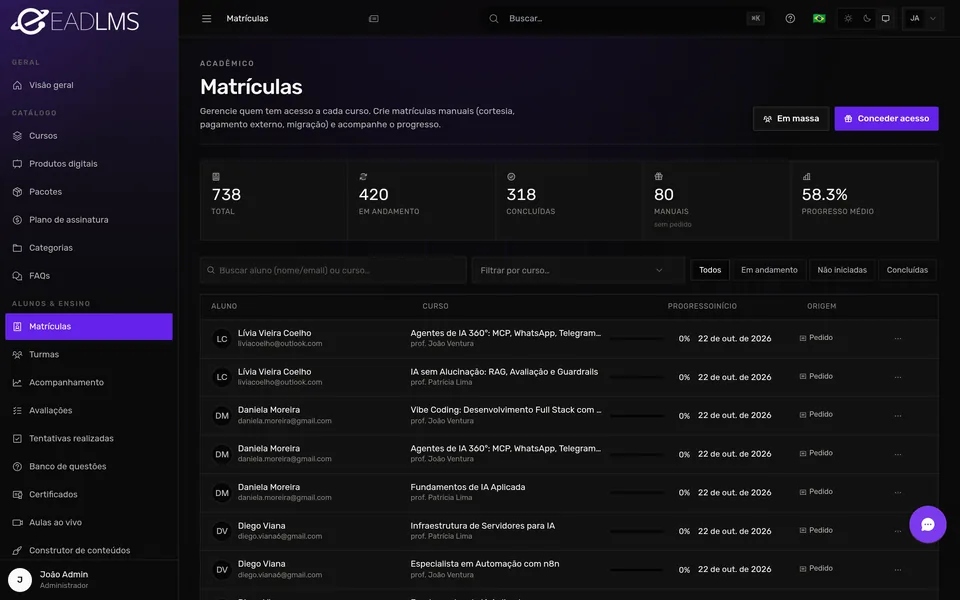Viewport: 960px width, 600px height.
Task: Open row menu for Fundamentos de IA Aplicada
Action: click(x=898, y=492)
